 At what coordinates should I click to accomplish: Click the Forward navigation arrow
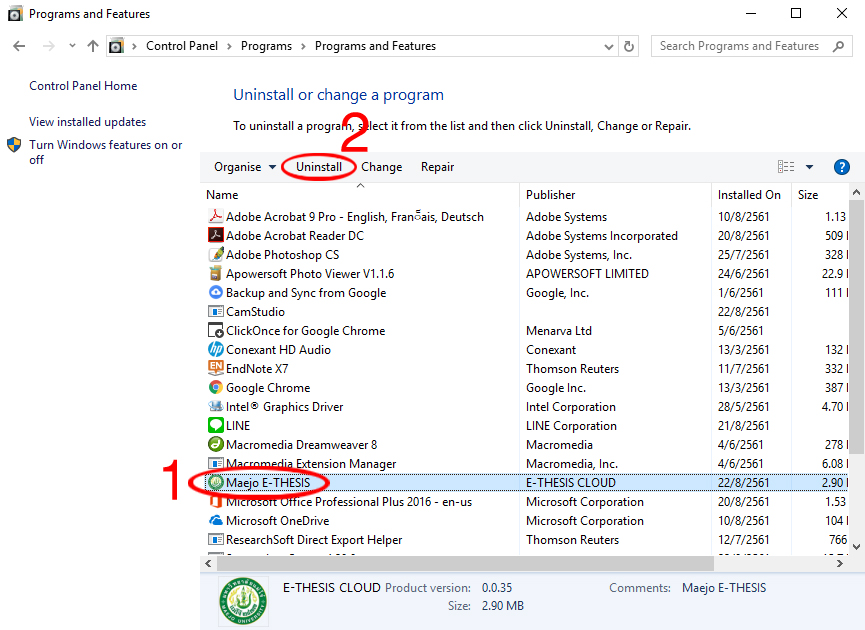tap(49, 46)
